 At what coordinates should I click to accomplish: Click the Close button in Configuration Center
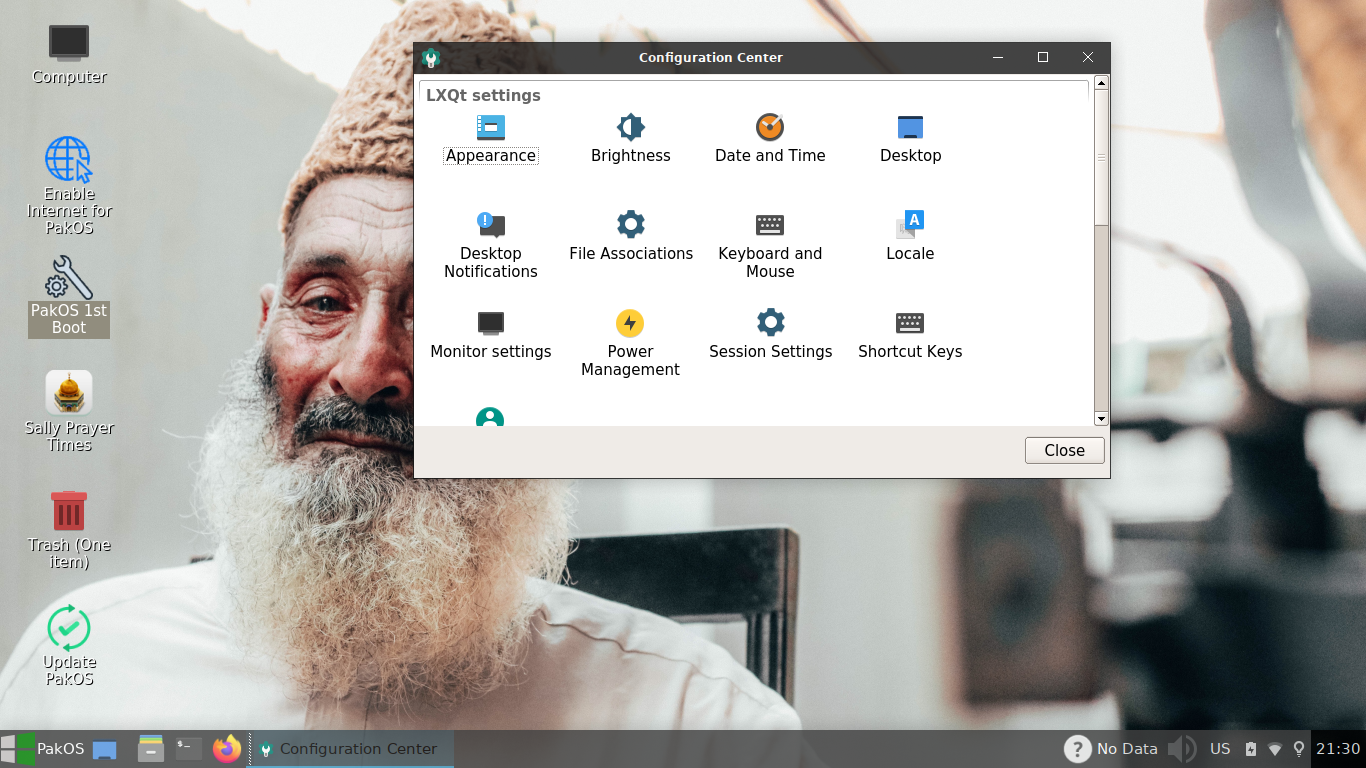(1064, 450)
